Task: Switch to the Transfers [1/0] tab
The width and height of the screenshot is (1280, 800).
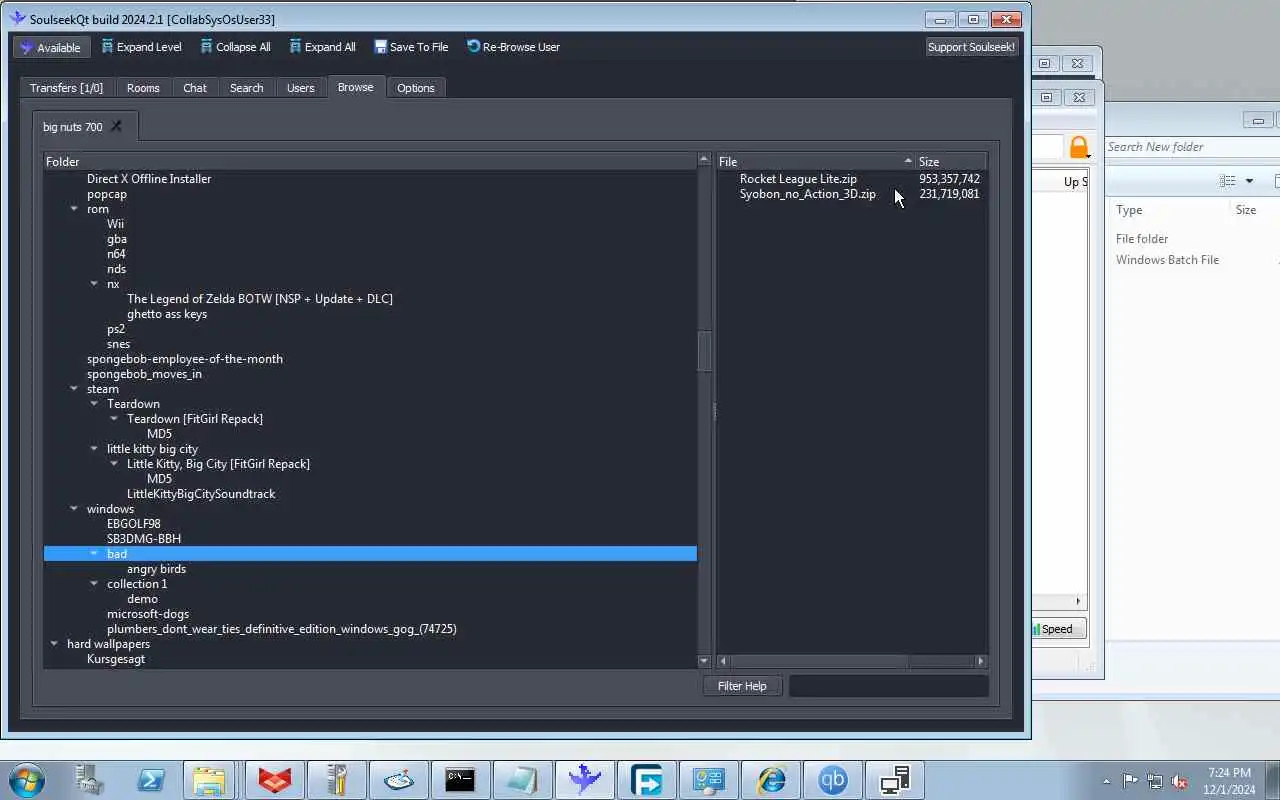Action: click(x=67, y=88)
